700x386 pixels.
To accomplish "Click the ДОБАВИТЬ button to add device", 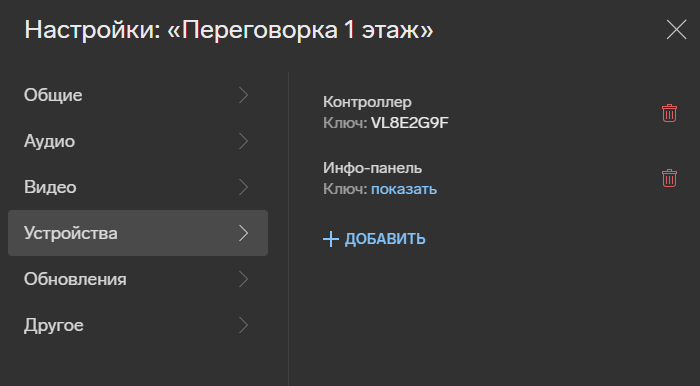I will (374, 239).
